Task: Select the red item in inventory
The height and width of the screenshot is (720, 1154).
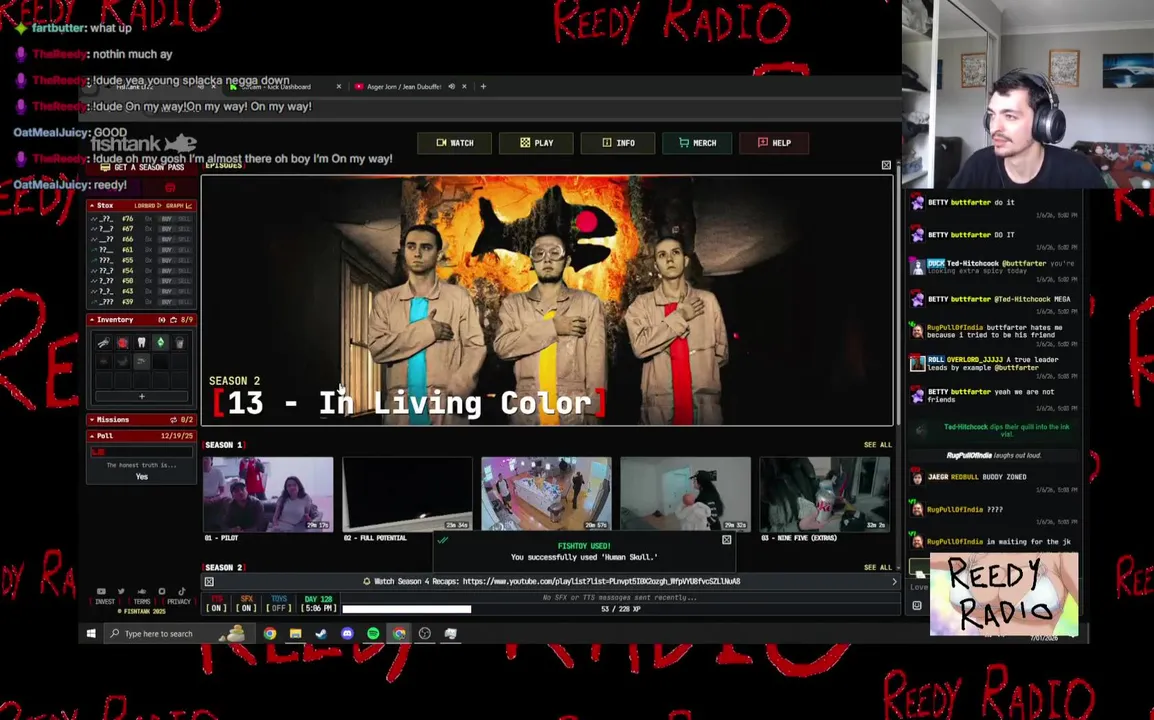Action: (123, 342)
